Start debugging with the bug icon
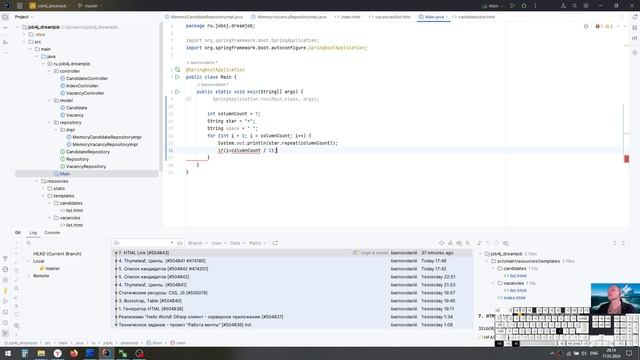 524,6
